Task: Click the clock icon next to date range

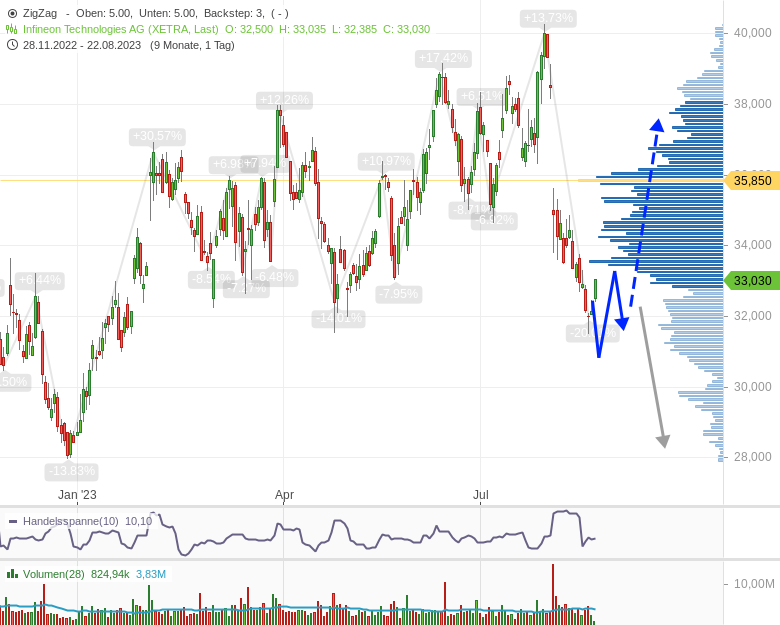Action: 12,45
